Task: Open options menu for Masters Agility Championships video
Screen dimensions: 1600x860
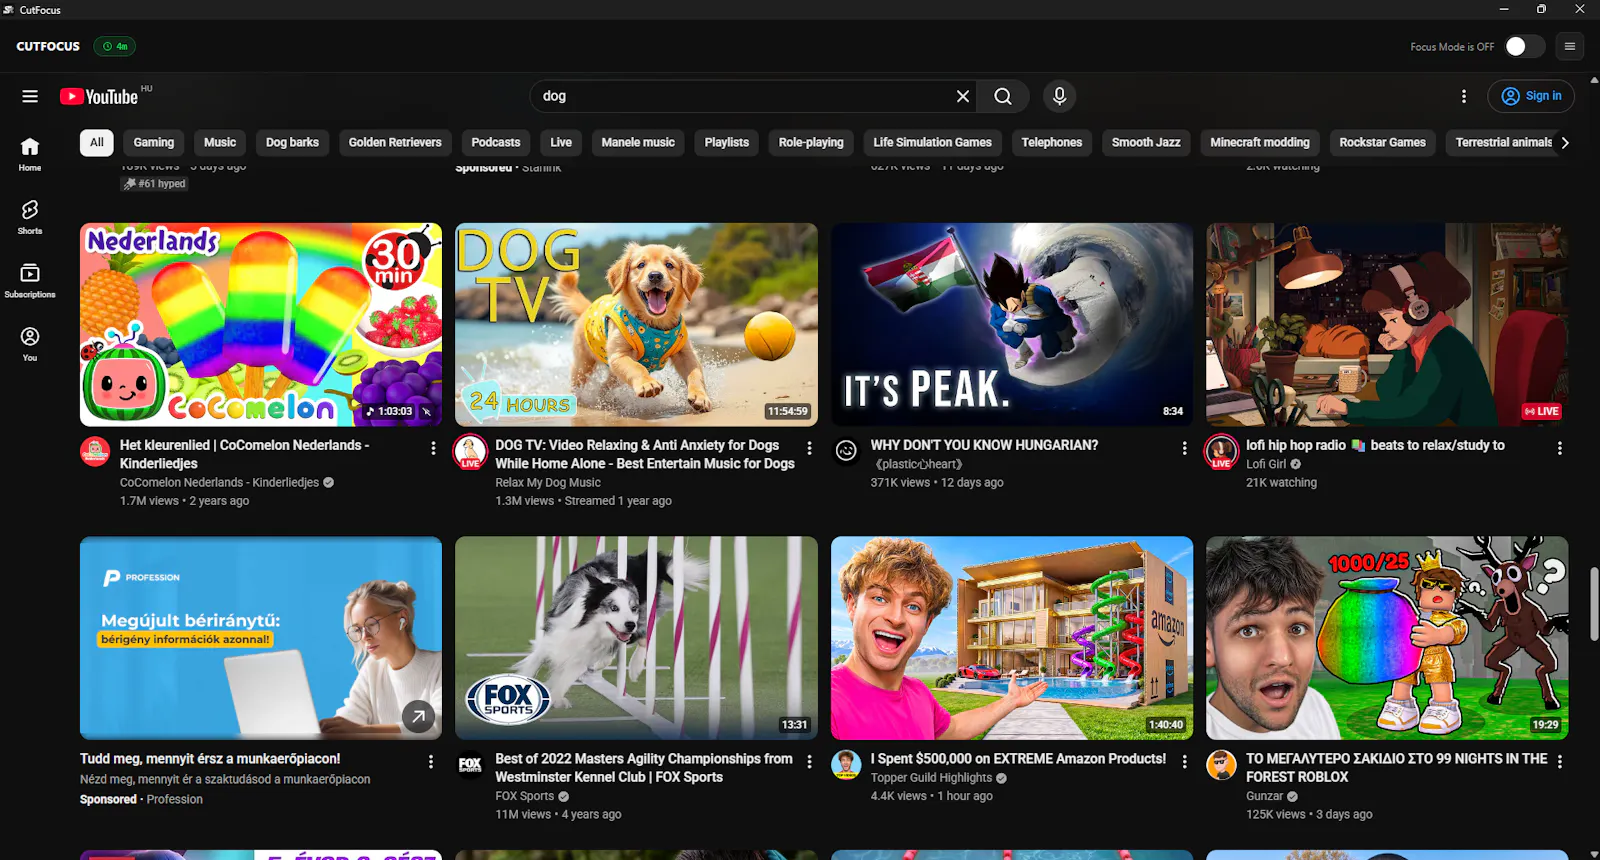Action: pos(809,762)
